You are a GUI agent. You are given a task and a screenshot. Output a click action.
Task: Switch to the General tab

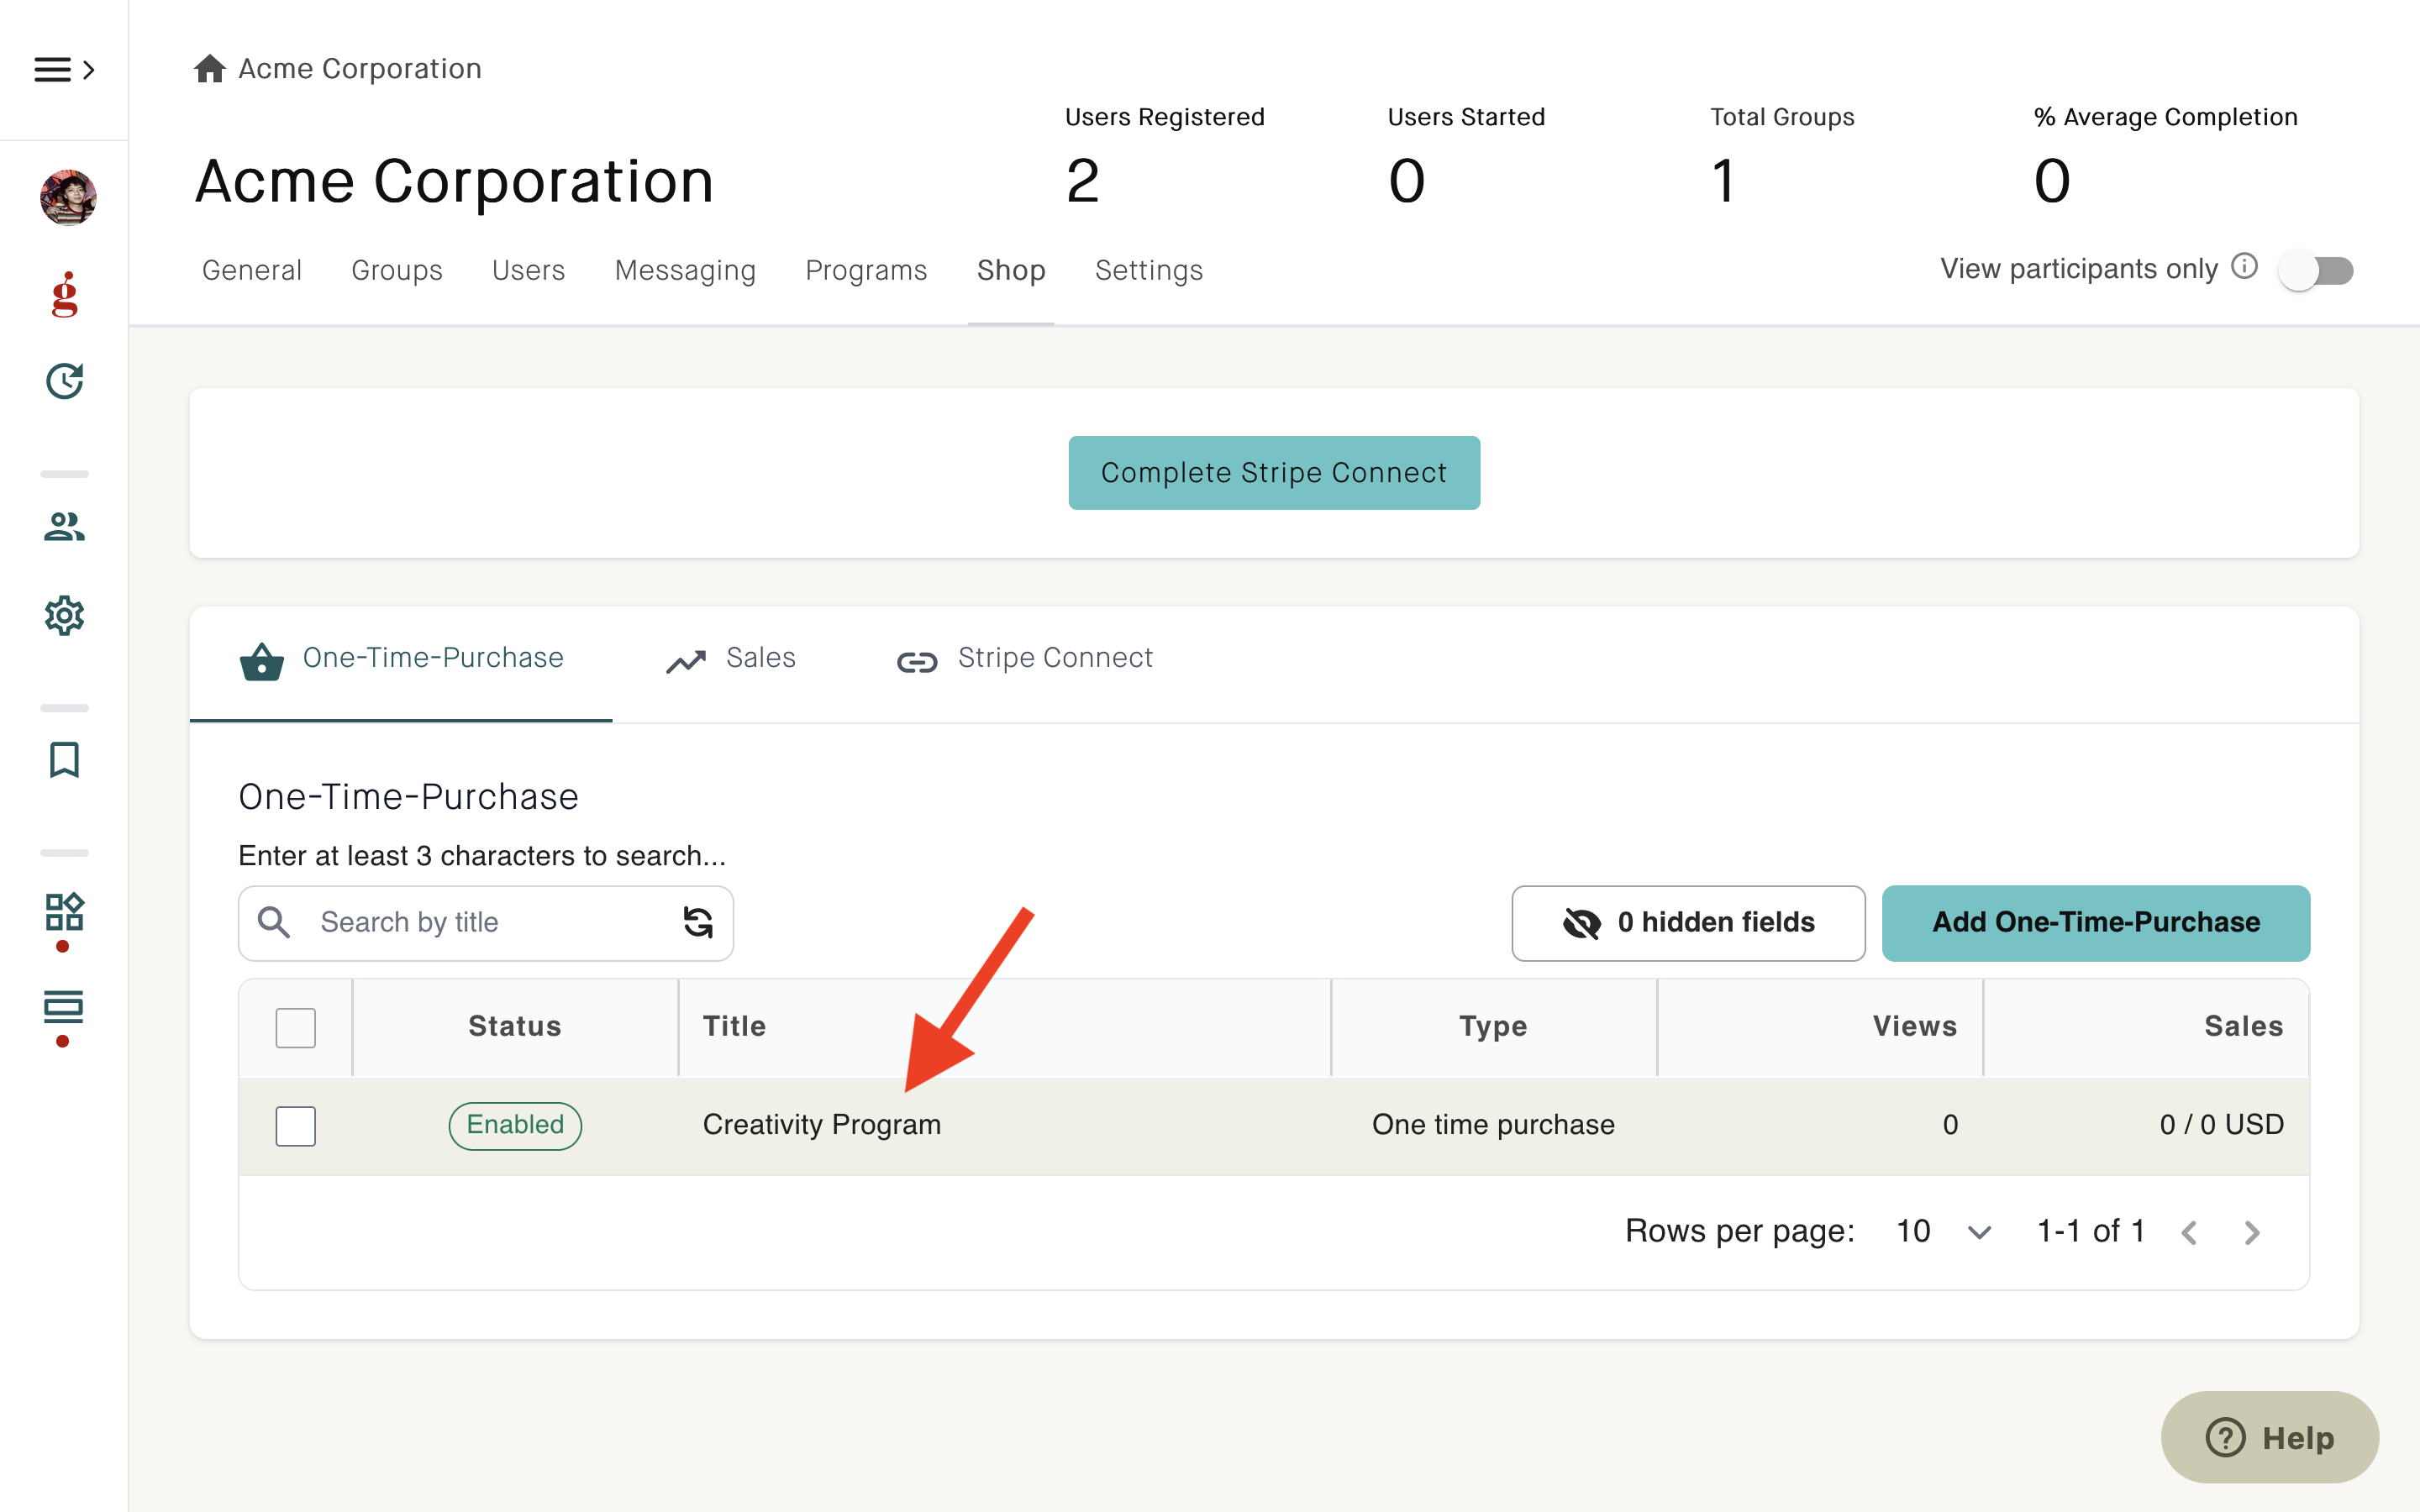252,270
